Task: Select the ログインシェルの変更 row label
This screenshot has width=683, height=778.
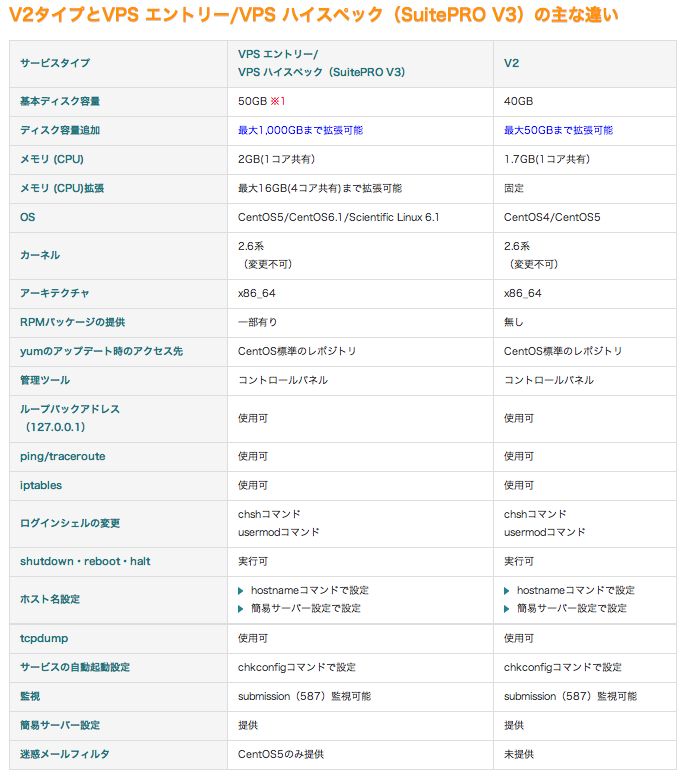Action: point(70,523)
